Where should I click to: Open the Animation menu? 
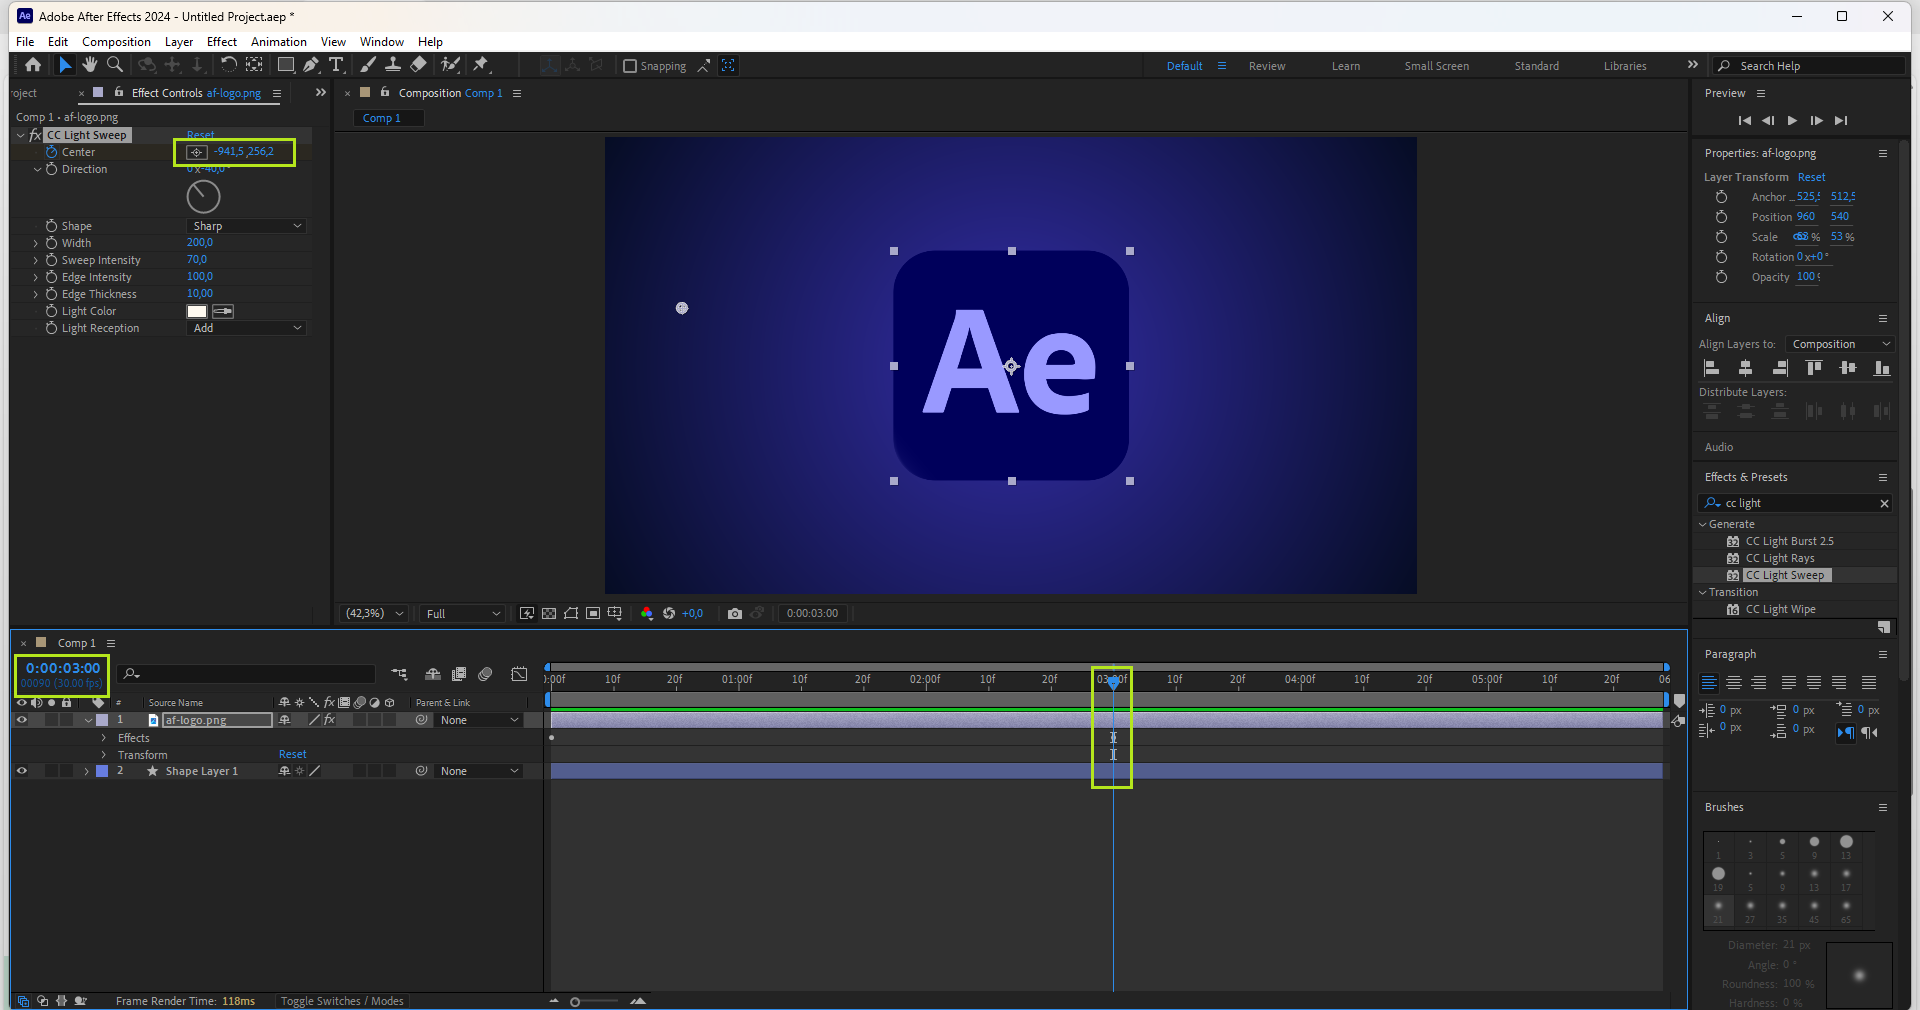[278, 42]
